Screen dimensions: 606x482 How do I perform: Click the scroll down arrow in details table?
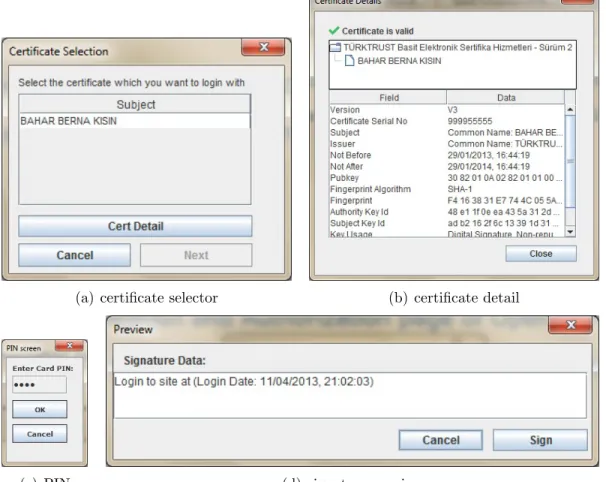[570, 232]
